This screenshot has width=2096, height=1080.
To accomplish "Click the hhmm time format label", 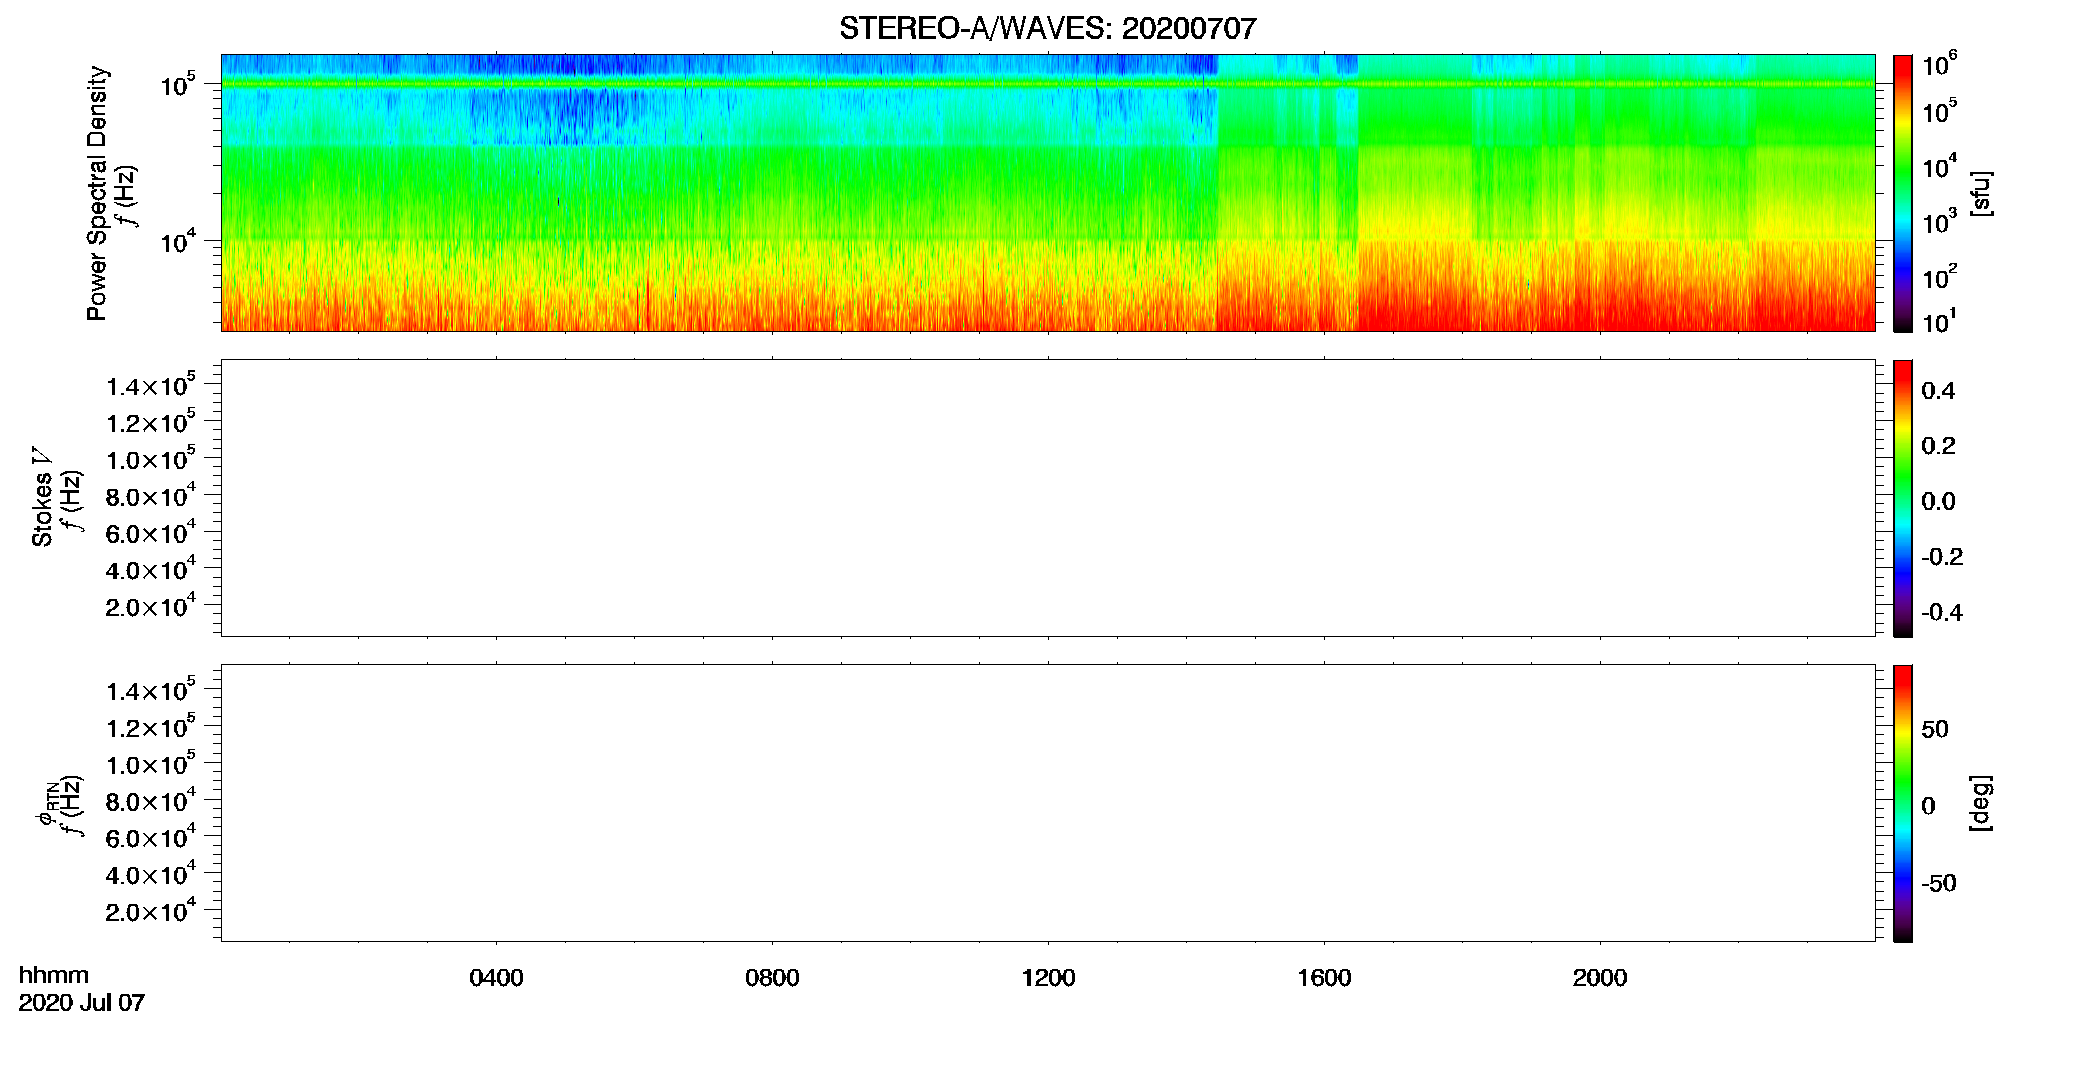I will (54, 976).
